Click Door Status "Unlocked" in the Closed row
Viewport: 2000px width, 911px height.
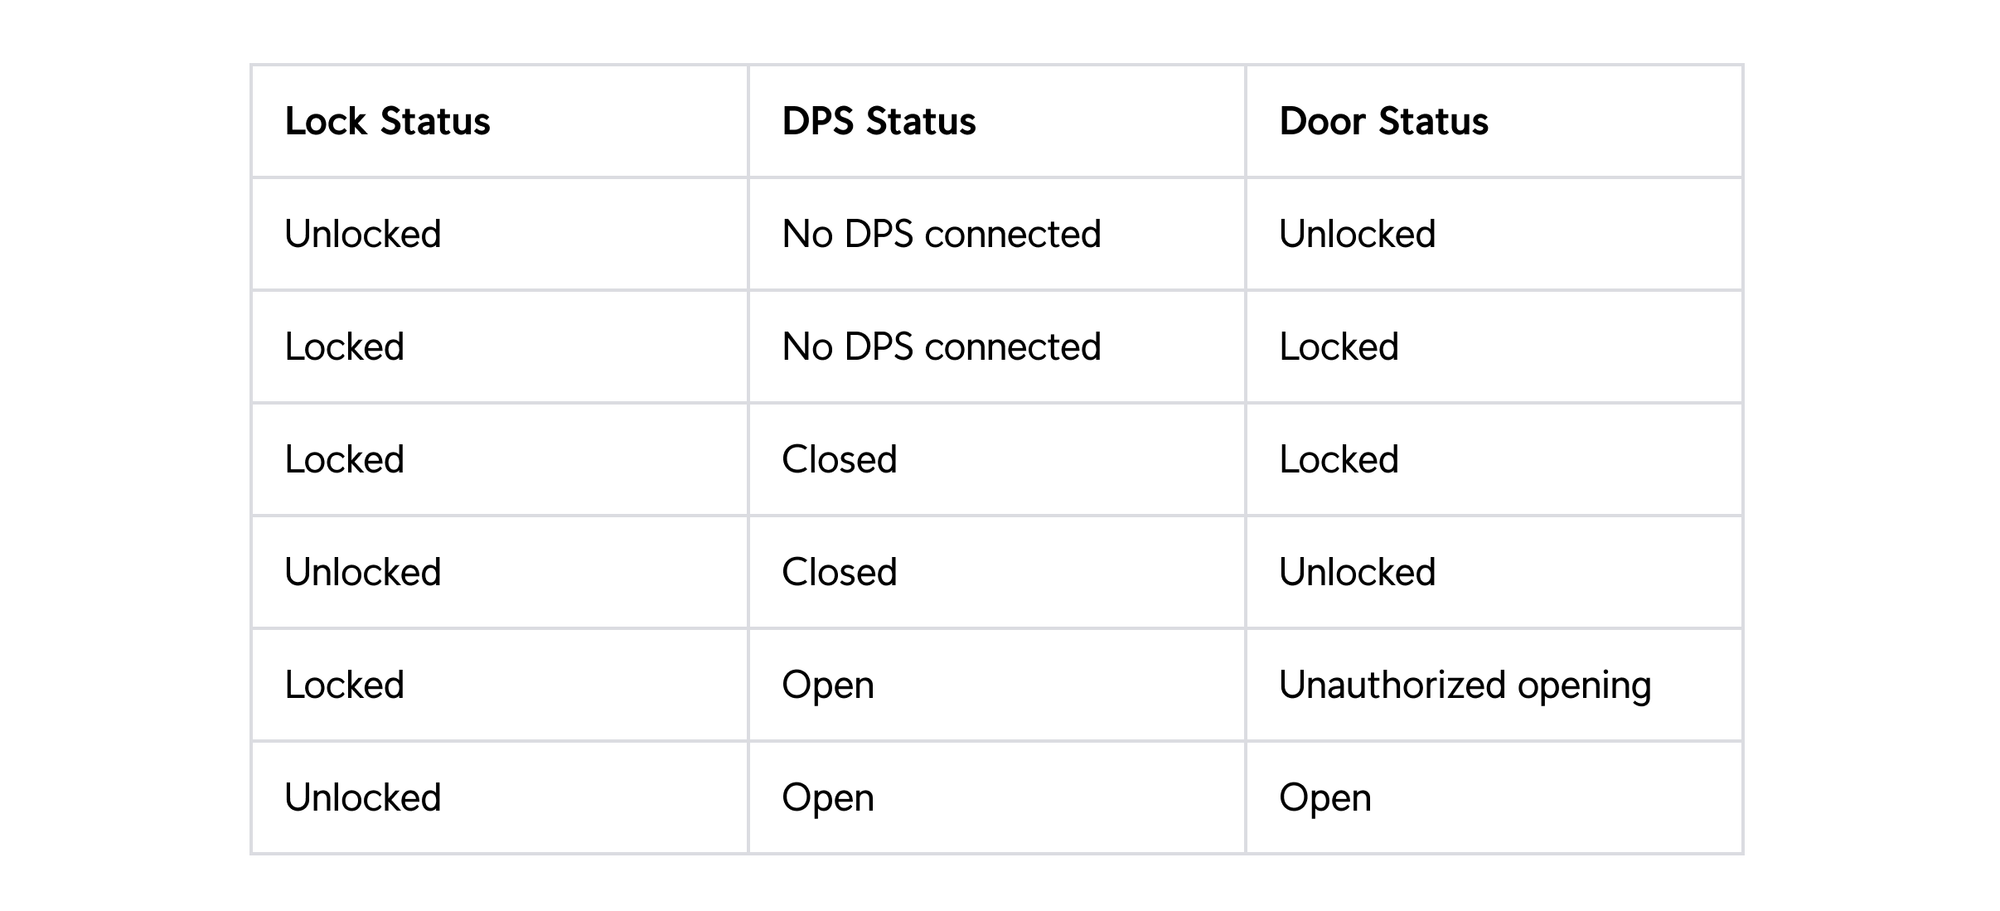tap(1356, 572)
